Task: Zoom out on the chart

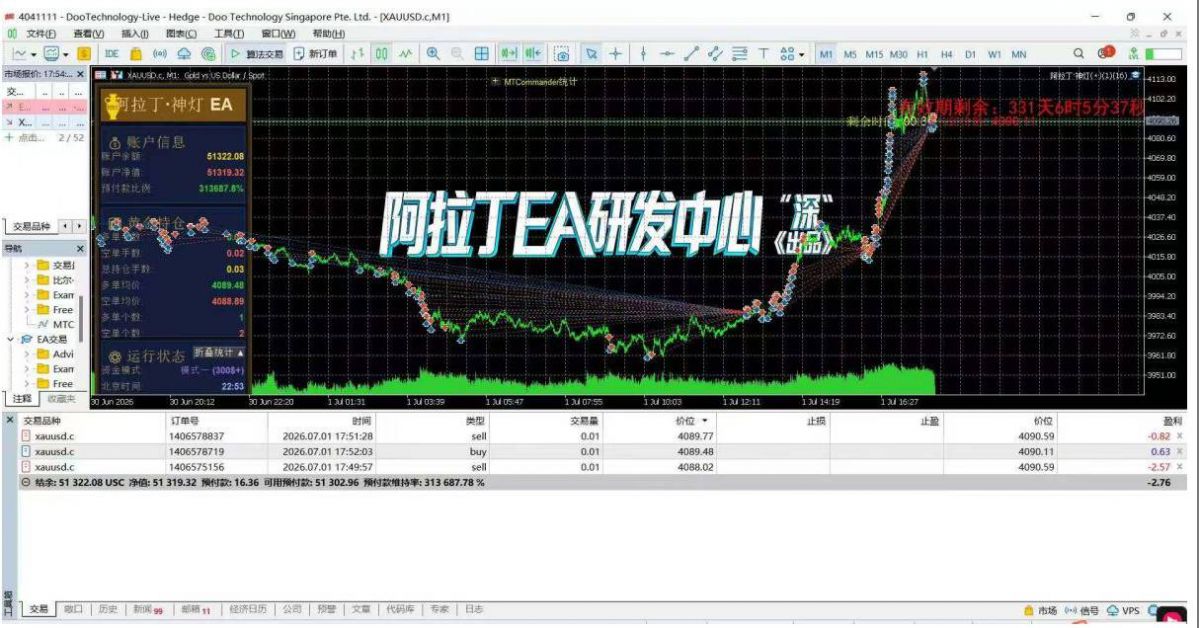Action: [x=457, y=54]
